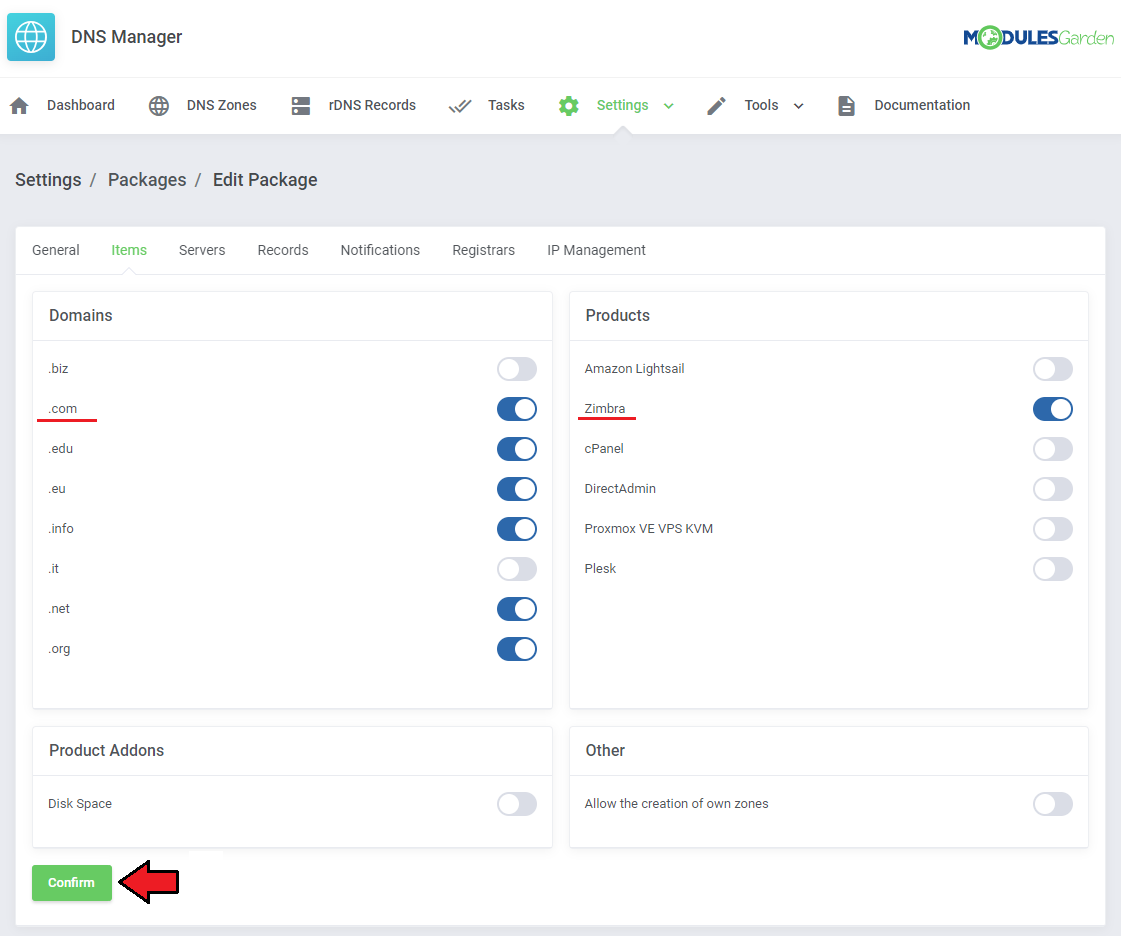Click the Settings menu label

click(x=622, y=105)
